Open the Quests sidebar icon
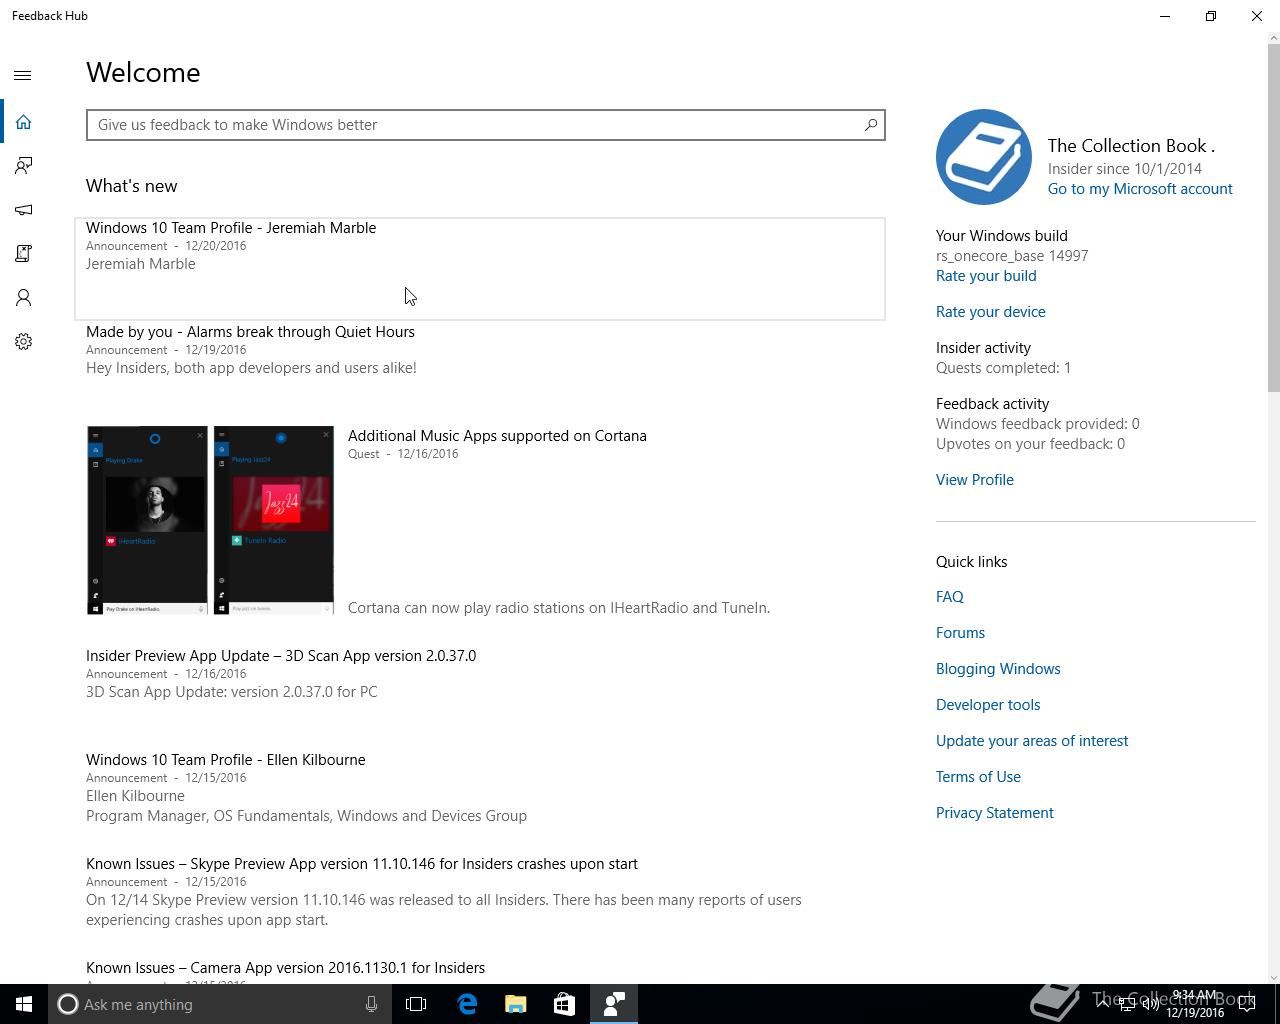 [x=23, y=254]
